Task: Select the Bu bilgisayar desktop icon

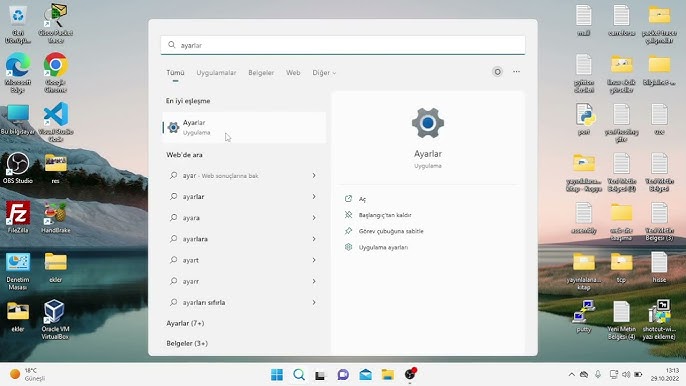Action: pos(18,119)
